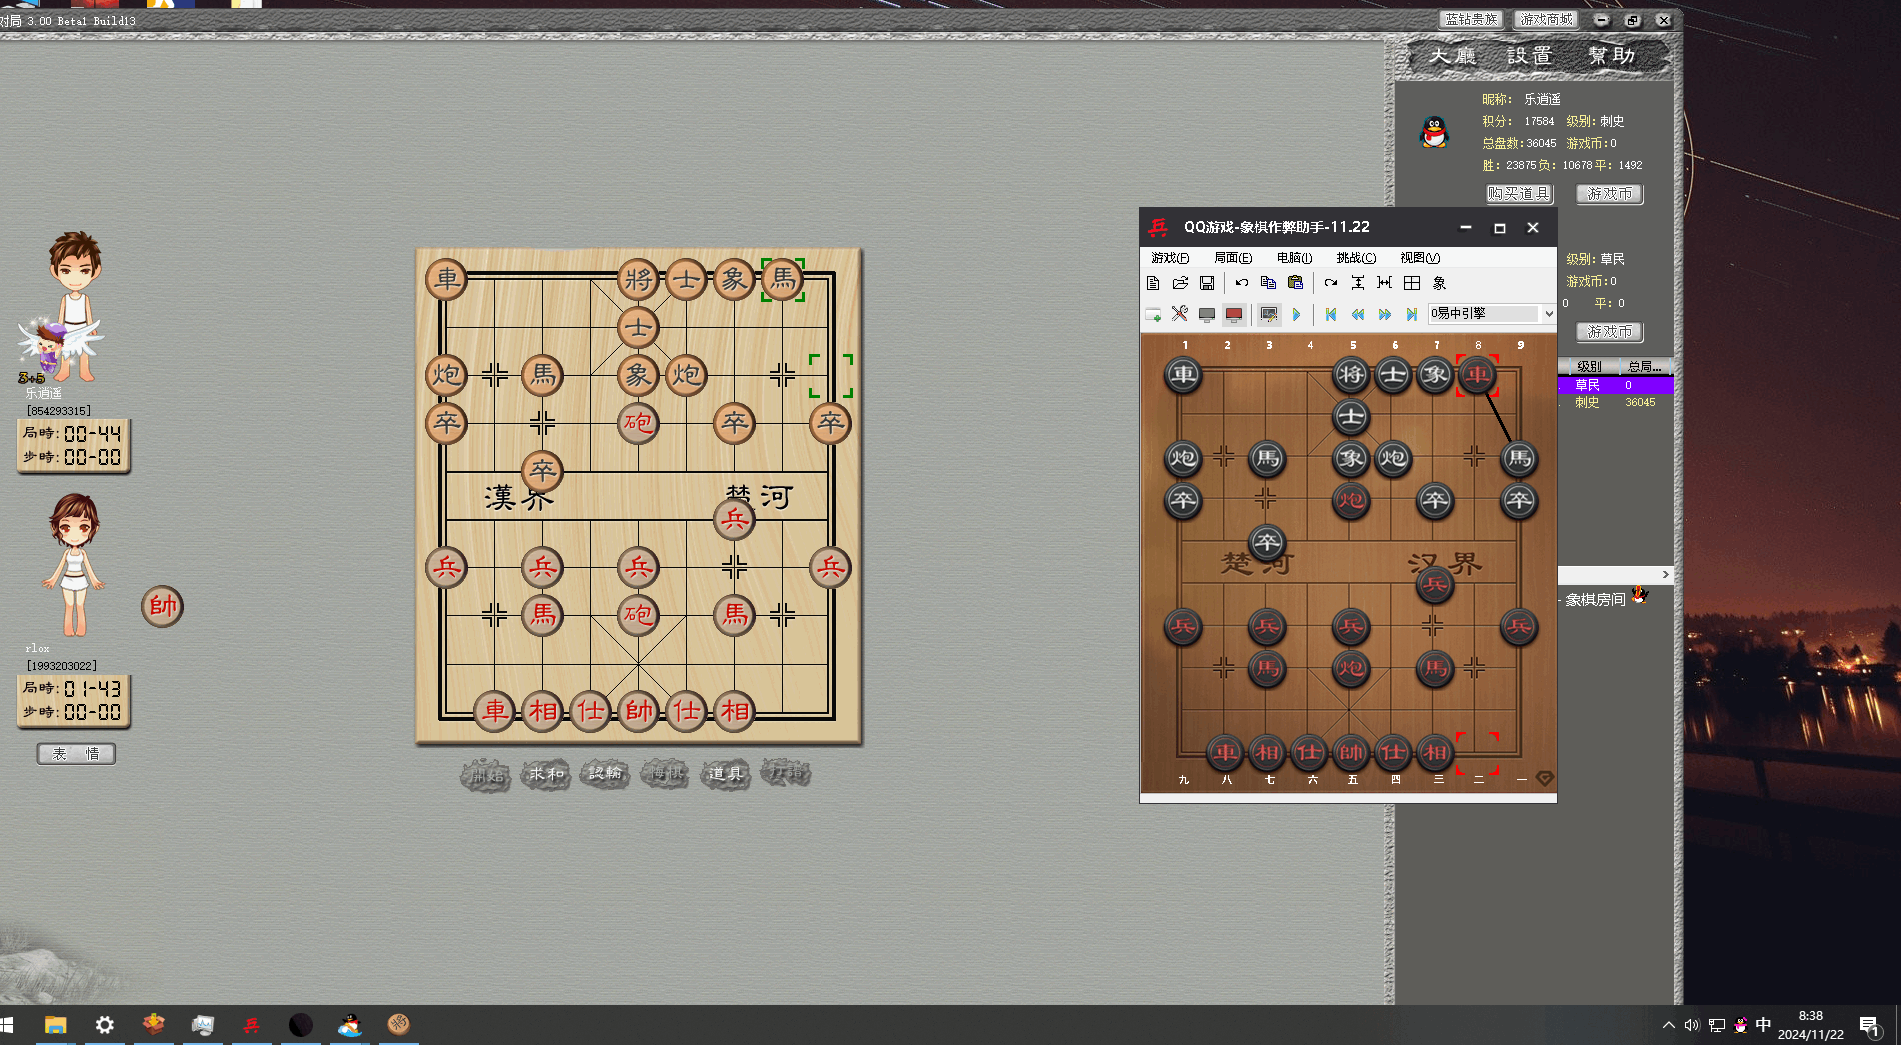This screenshot has width=1901, height=1045.
Task: Toggle the board edit capture icon
Action: coord(1269,314)
